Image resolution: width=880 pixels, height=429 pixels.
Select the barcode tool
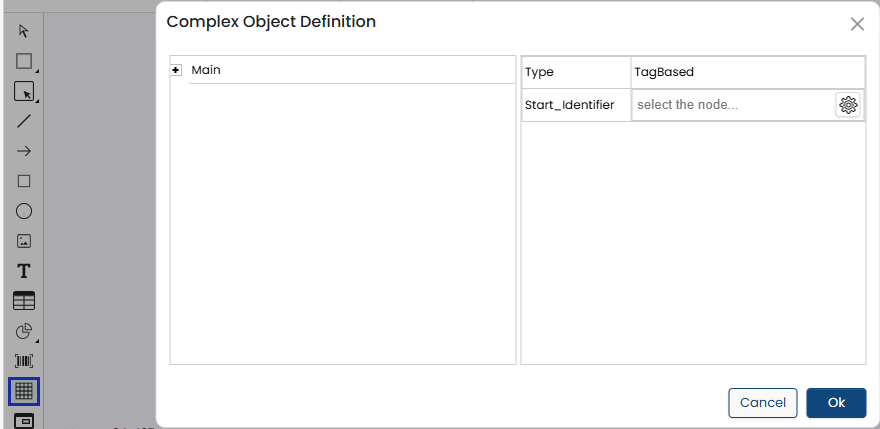click(x=24, y=361)
